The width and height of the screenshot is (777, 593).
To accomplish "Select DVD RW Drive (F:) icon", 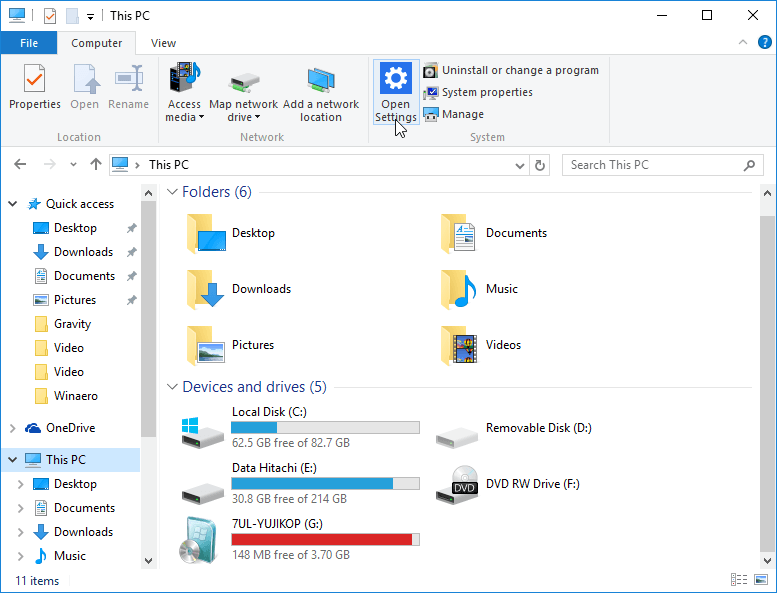I will (x=457, y=485).
